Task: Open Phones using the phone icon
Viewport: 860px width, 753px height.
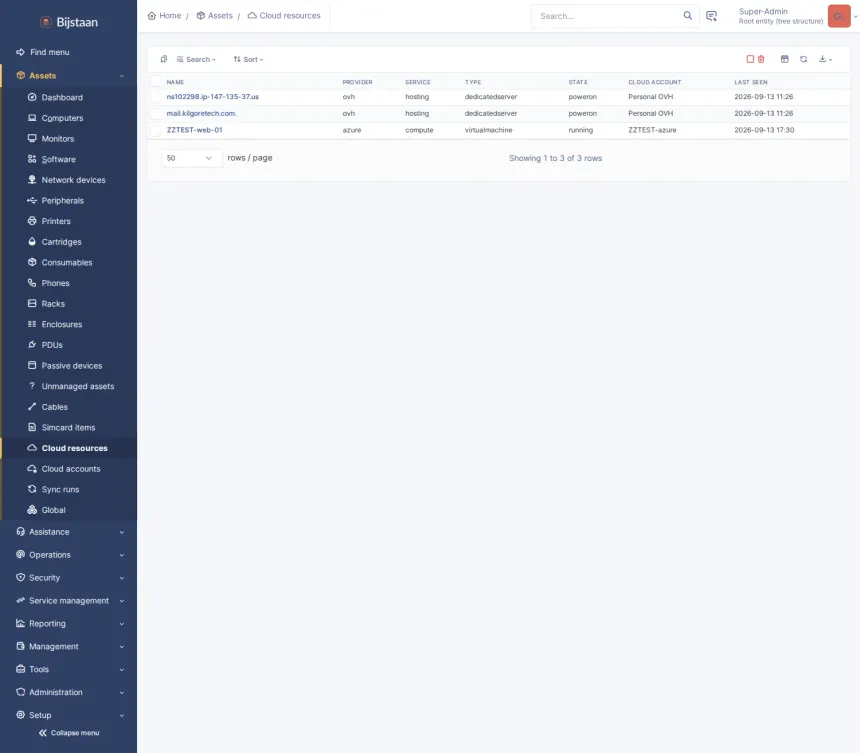Action: [32, 283]
